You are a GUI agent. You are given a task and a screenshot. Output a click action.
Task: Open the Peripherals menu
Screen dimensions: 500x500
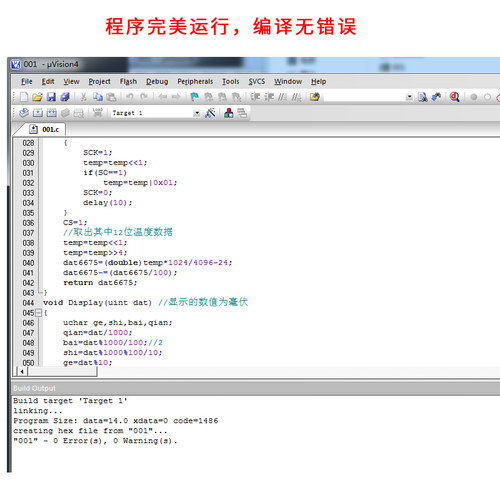195,81
